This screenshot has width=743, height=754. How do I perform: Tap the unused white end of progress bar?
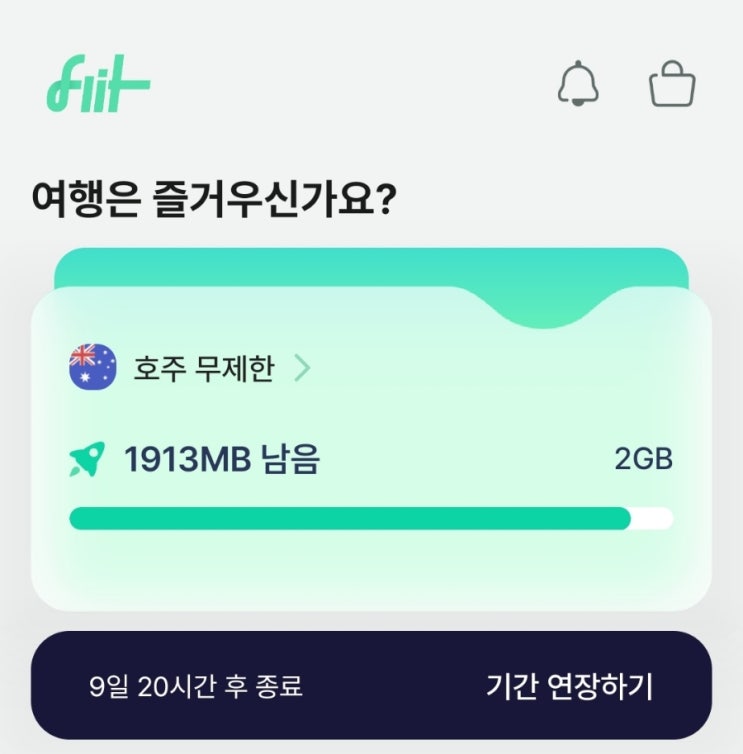point(653,518)
